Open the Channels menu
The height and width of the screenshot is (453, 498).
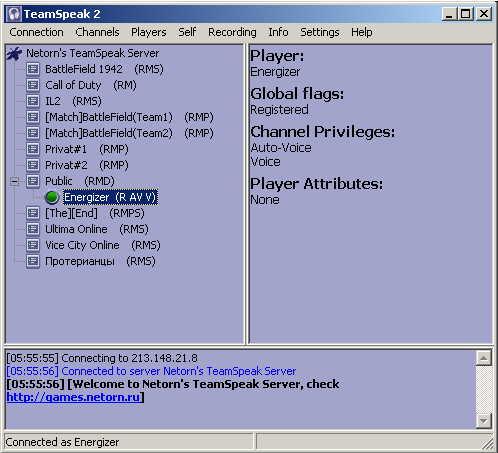pyautogui.click(x=97, y=32)
